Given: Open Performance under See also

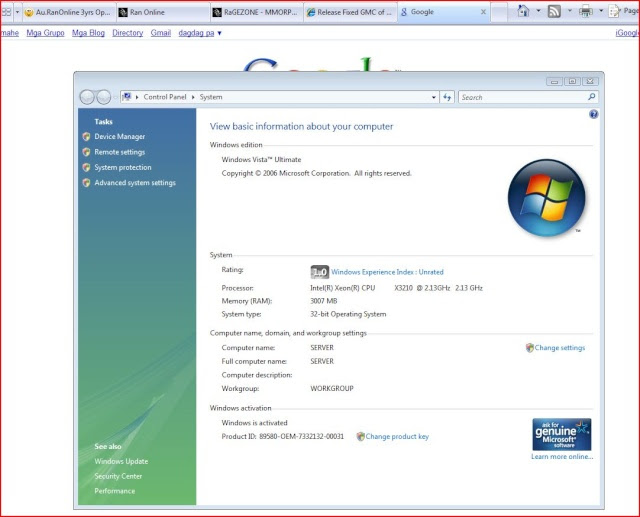Looking at the screenshot, I should (x=114, y=491).
